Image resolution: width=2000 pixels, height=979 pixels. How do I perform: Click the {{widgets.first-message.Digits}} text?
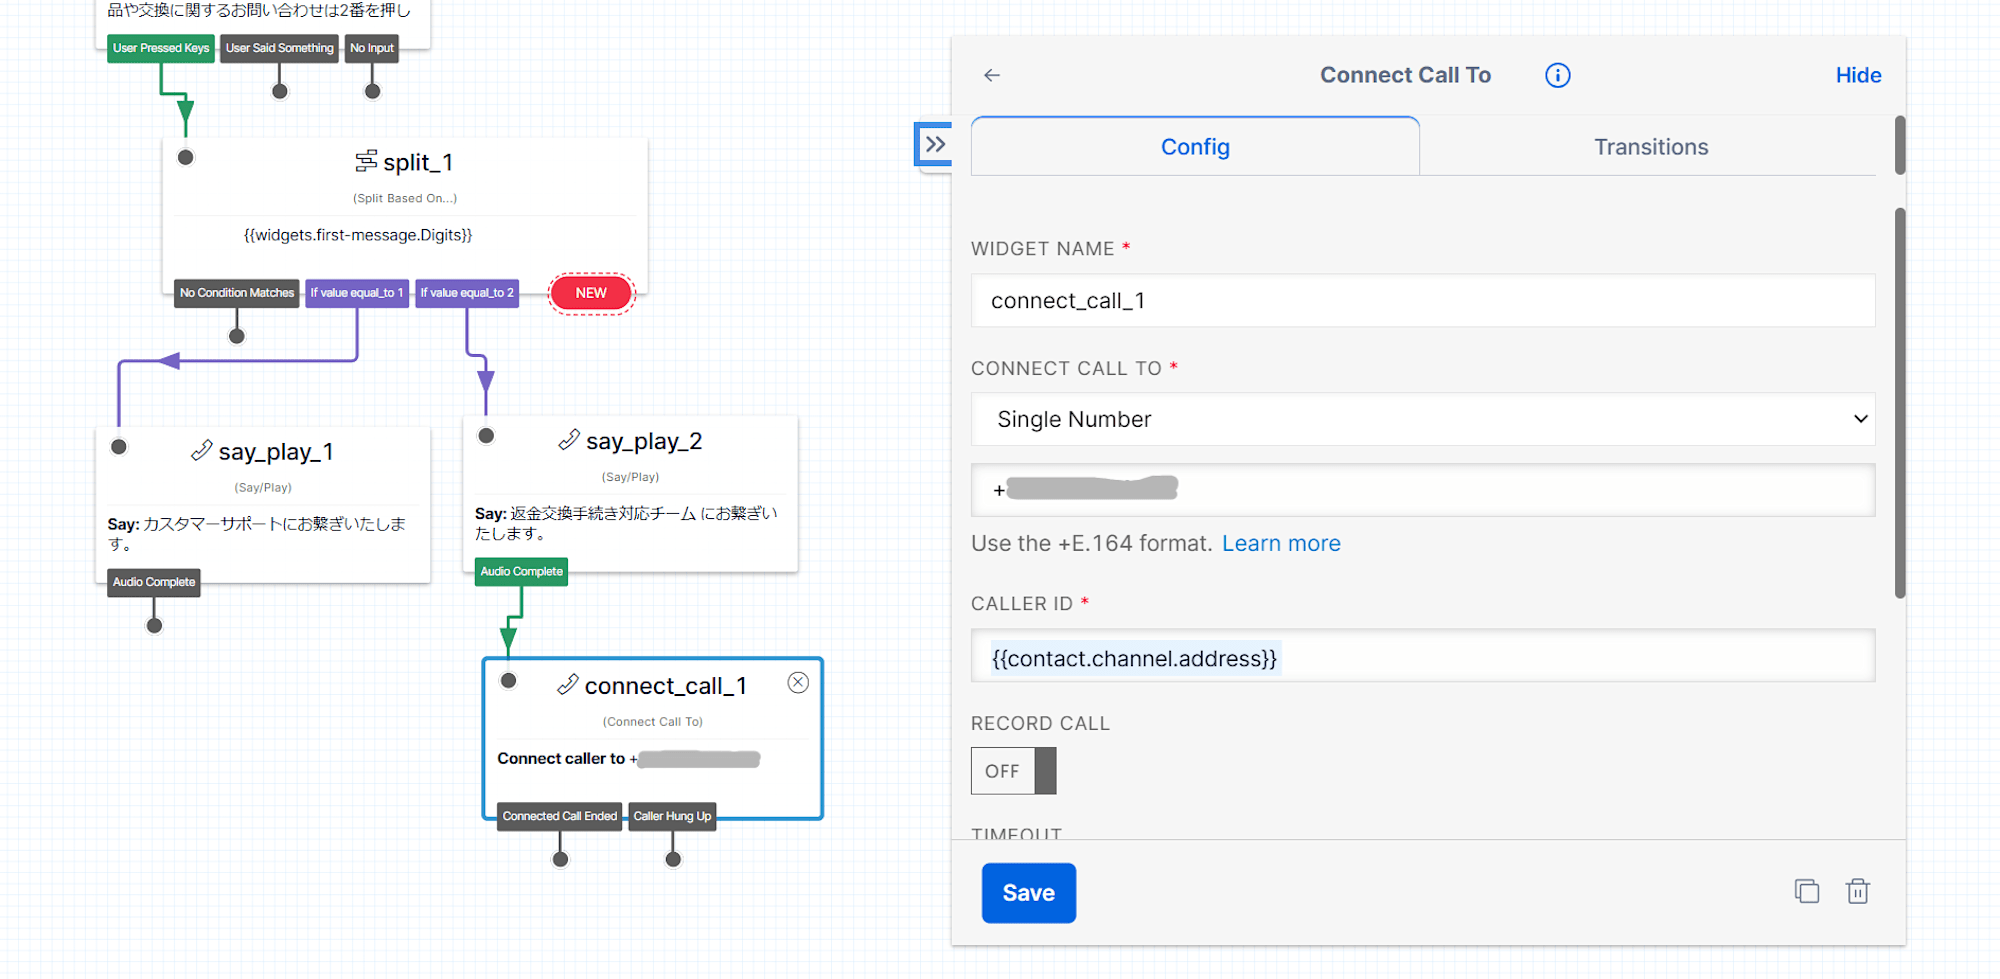[358, 235]
